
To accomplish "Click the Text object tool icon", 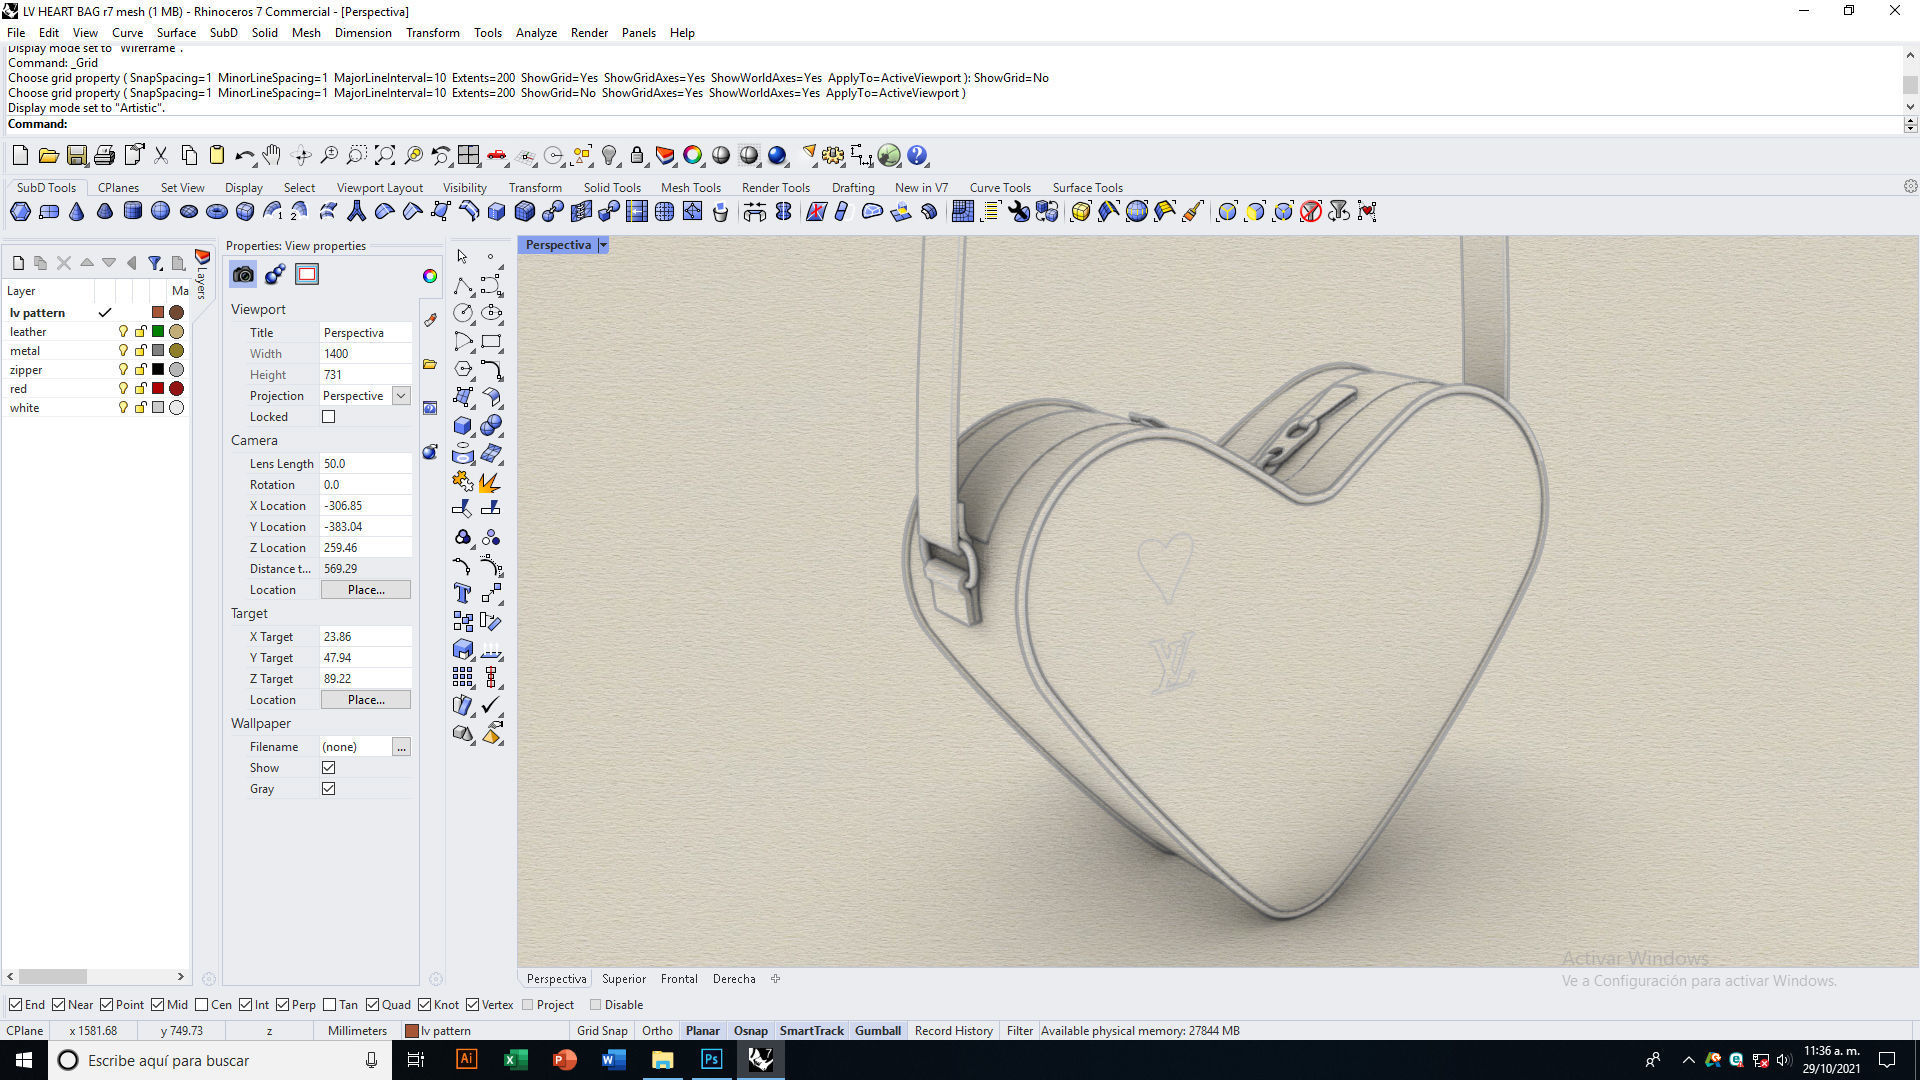I will pos(462,593).
